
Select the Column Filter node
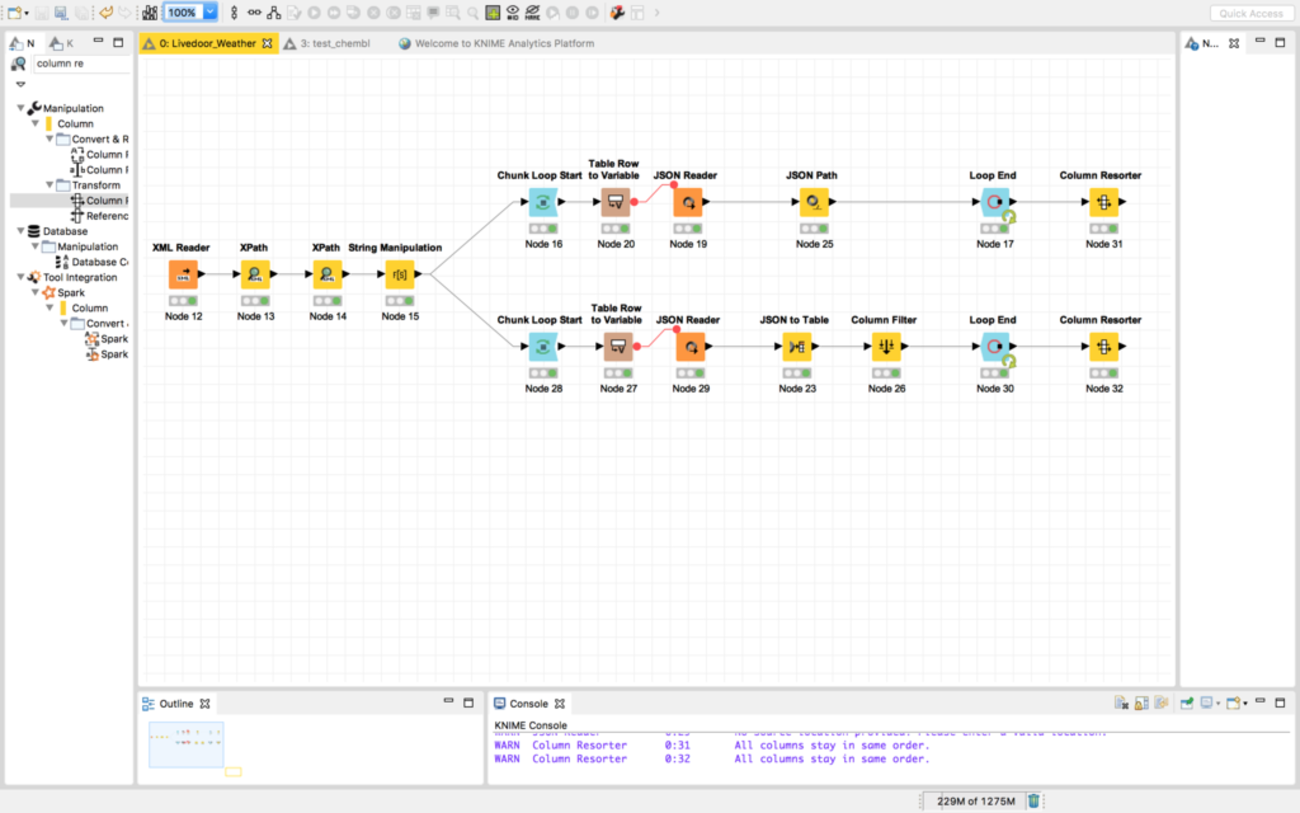[x=885, y=347]
